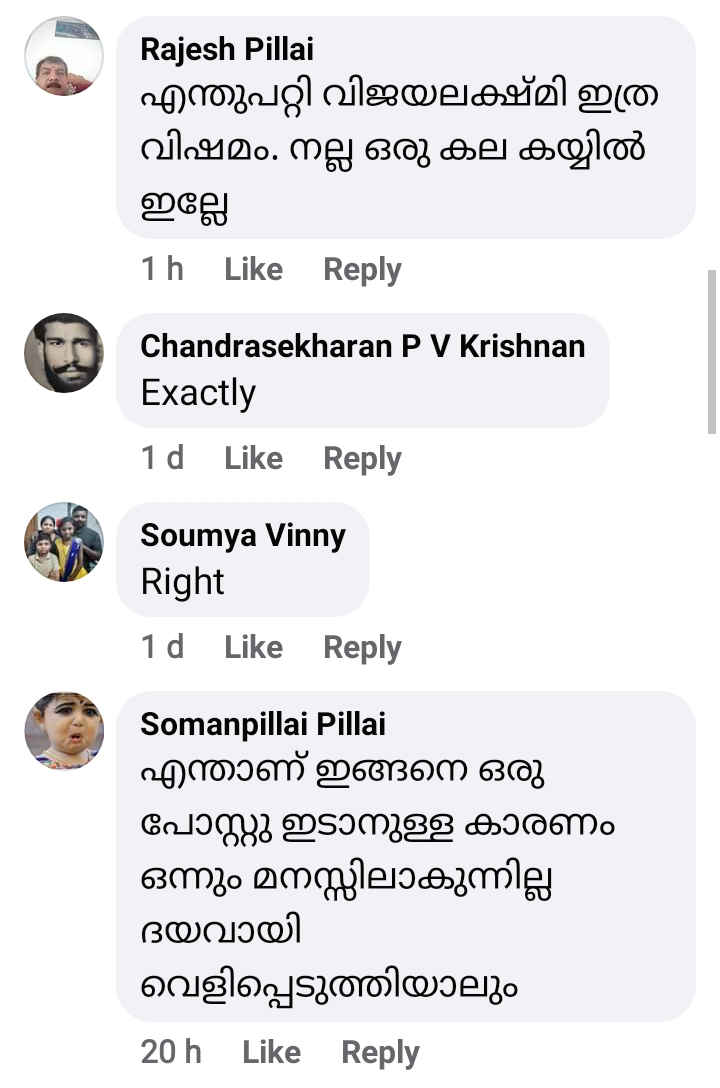Viewport: 720px width, 1088px height.
Task: Open Soumya Vinny's profile picture
Action: point(63,542)
